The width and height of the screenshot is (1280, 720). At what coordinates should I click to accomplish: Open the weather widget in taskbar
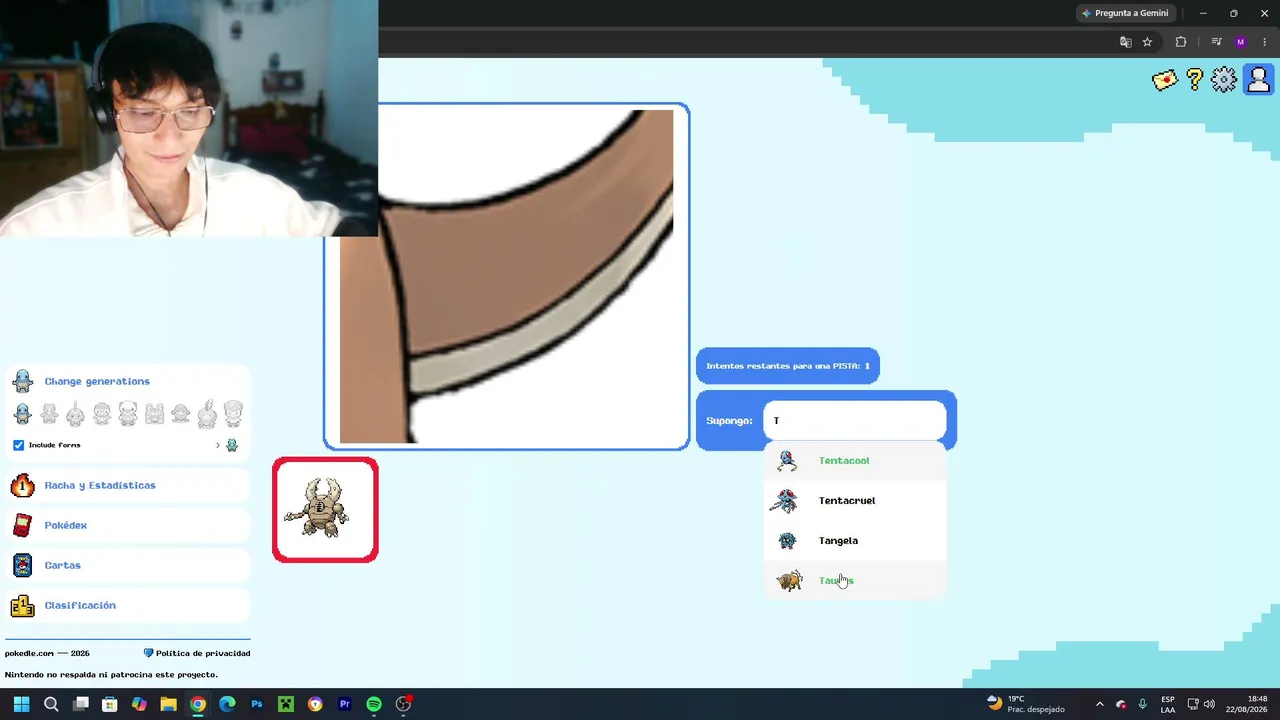[1025, 704]
